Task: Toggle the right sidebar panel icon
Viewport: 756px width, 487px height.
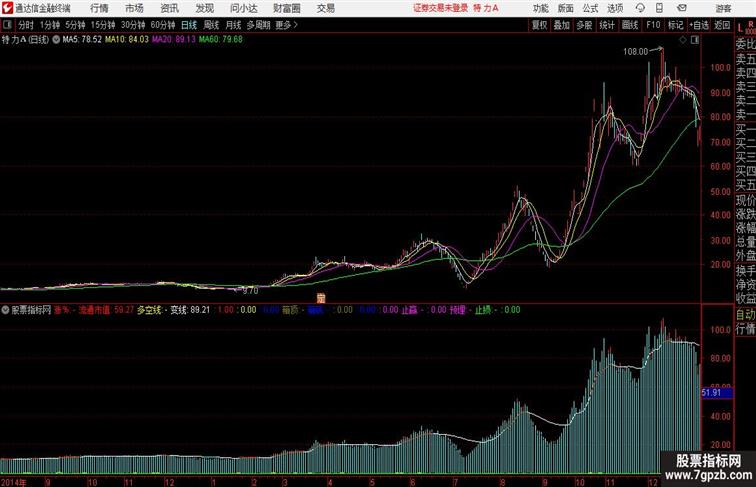Action: pos(695,40)
